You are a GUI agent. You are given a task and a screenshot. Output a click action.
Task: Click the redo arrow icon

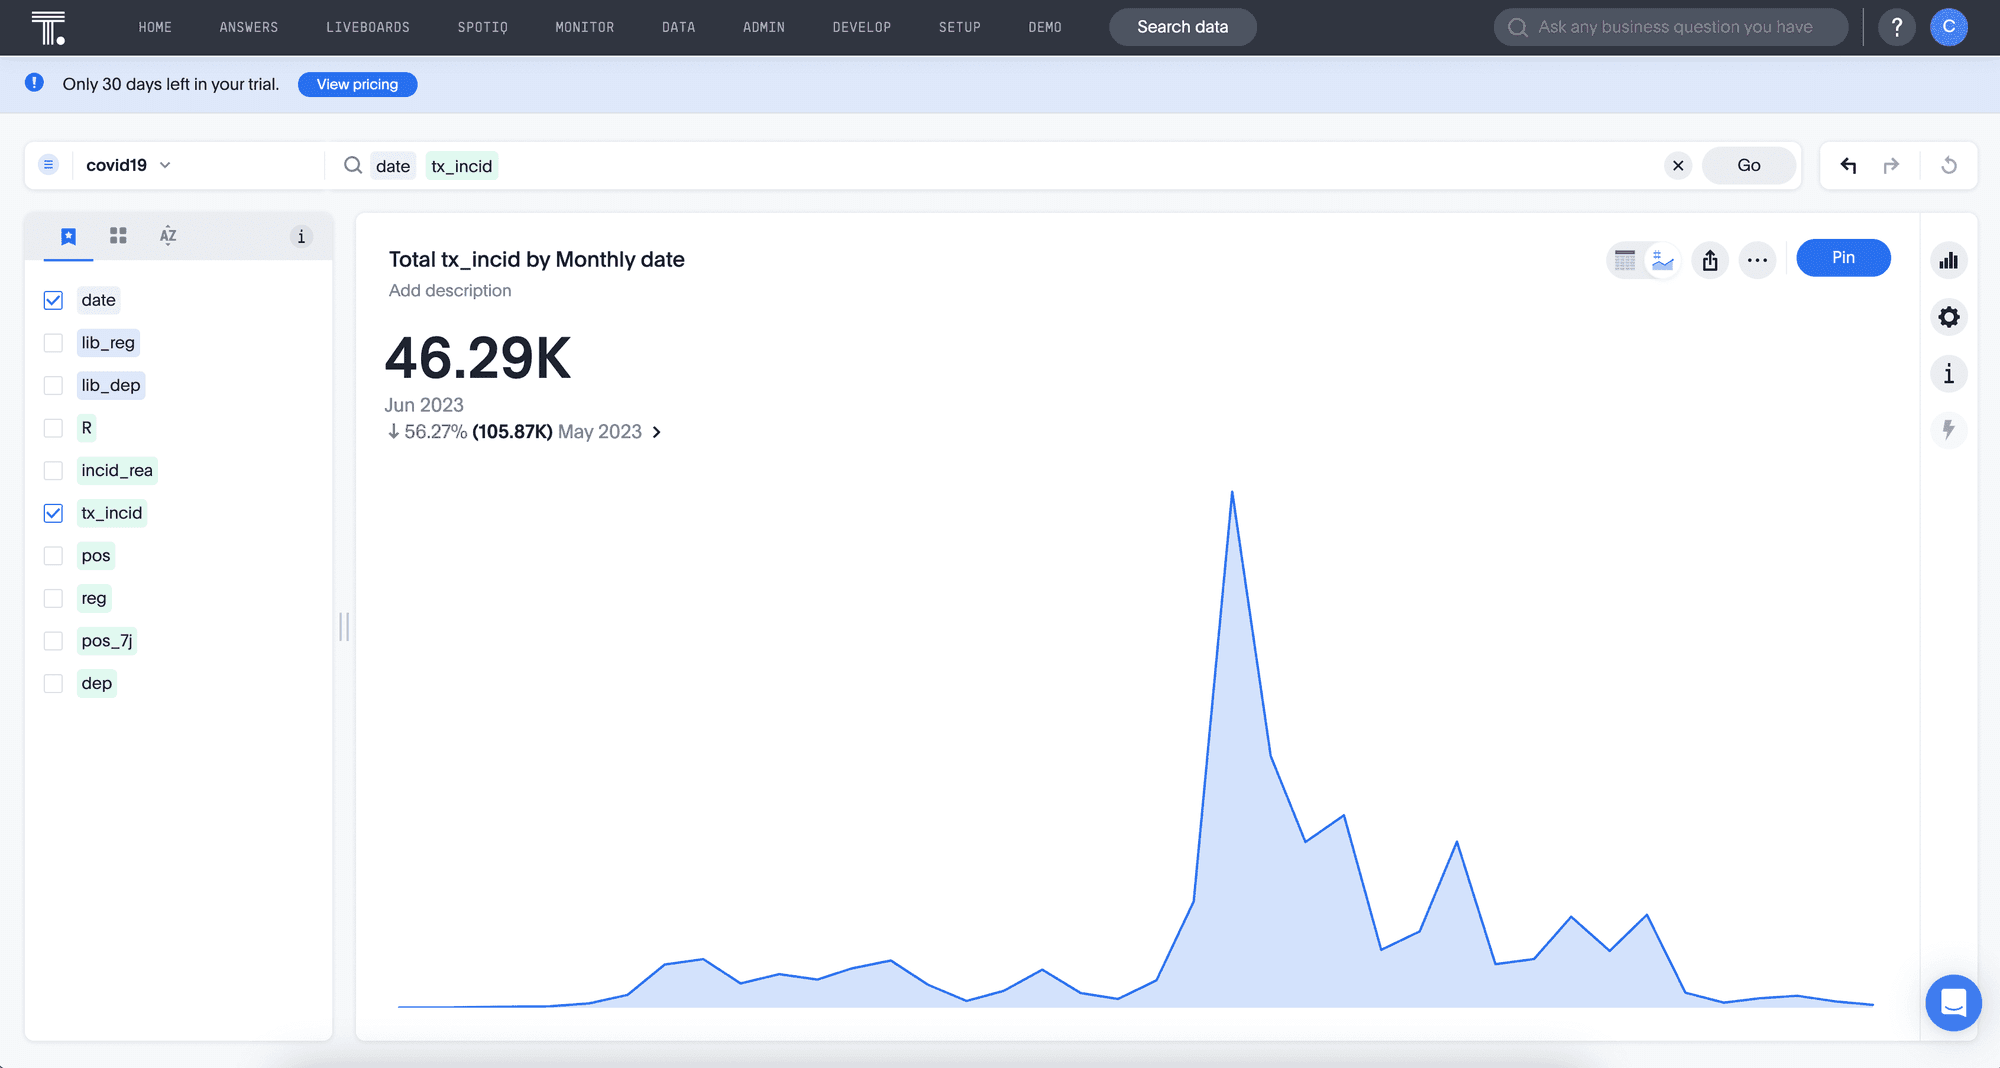point(1891,165)
